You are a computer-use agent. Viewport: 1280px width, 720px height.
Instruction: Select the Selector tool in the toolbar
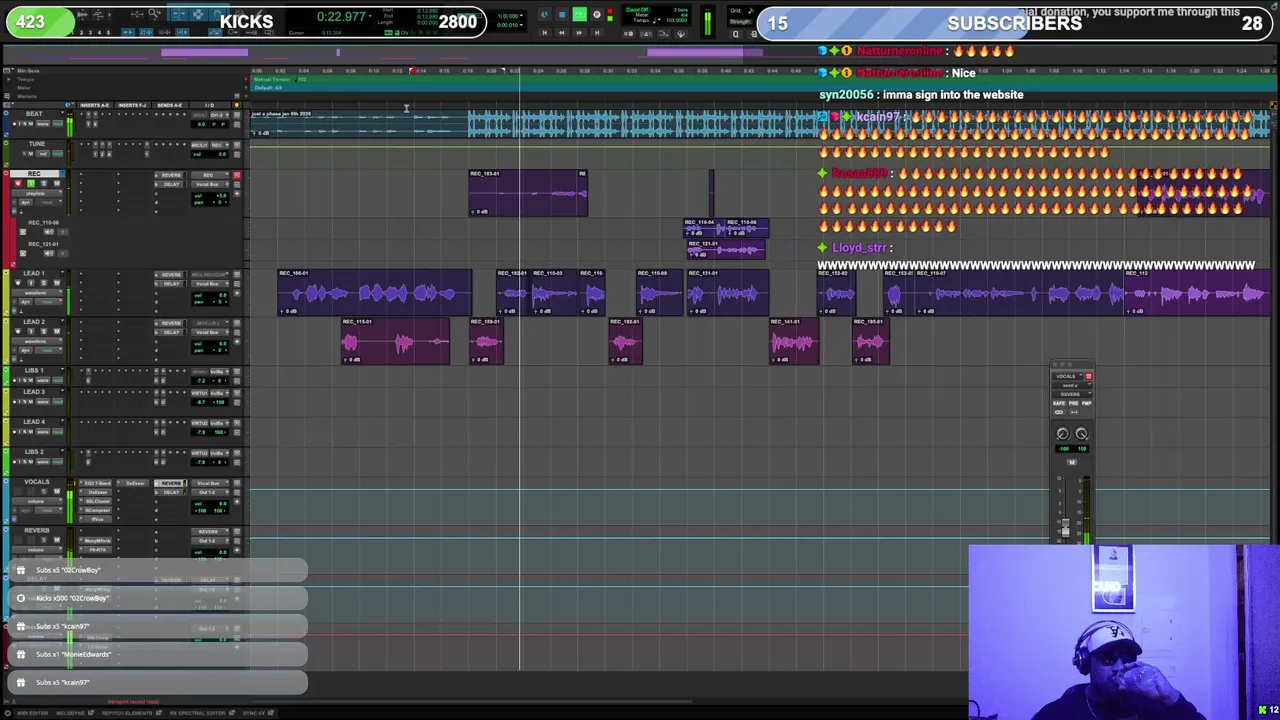tap(199, 12)
